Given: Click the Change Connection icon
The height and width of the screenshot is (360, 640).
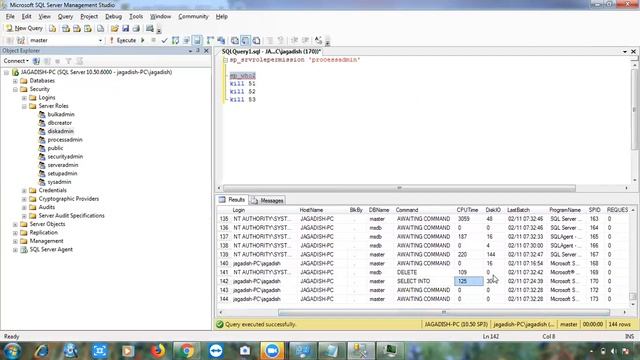Looking at the screenshot, I should 21,40.
